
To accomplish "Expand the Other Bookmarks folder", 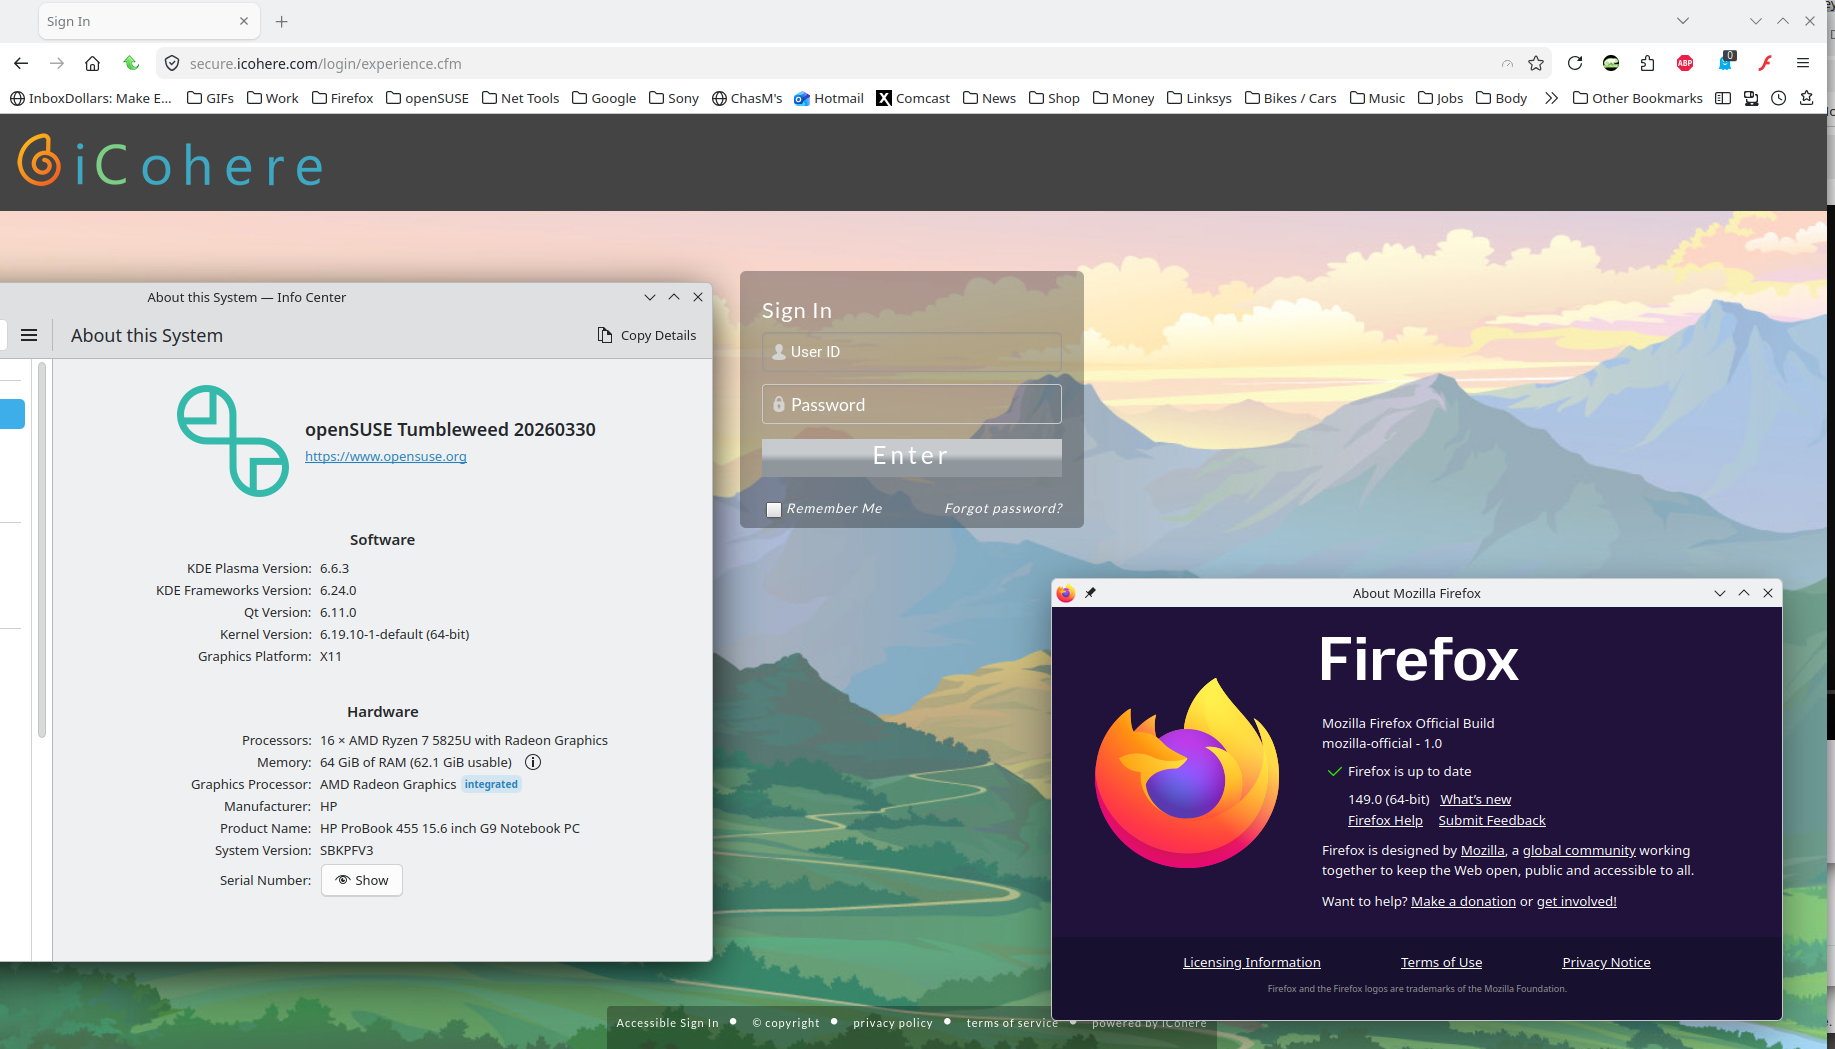I will coord(1637,98).
